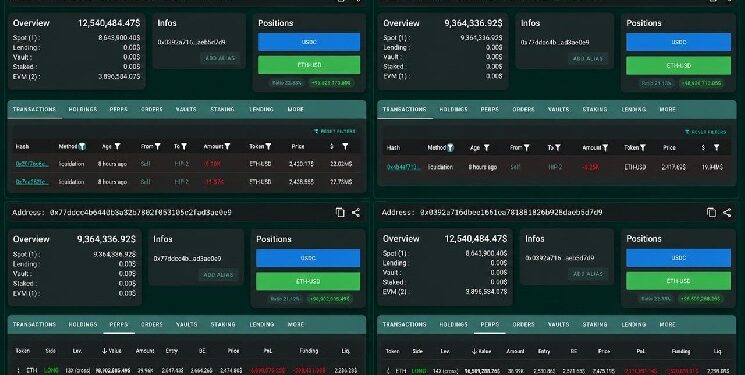Switch to Perps tab in 0x0392 transactions panel
Viewport: 745px width, 375px height.
pyautogui.click(x=118, y=109)
